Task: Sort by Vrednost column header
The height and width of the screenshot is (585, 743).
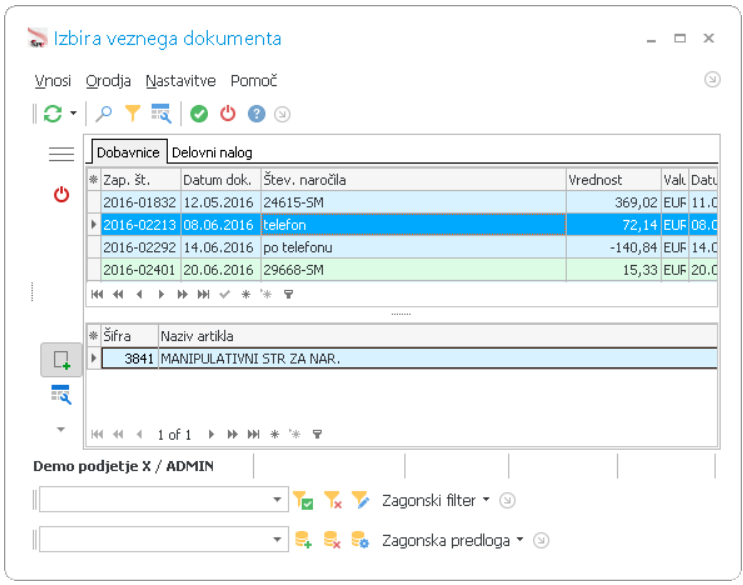Action: pos(613,180)
